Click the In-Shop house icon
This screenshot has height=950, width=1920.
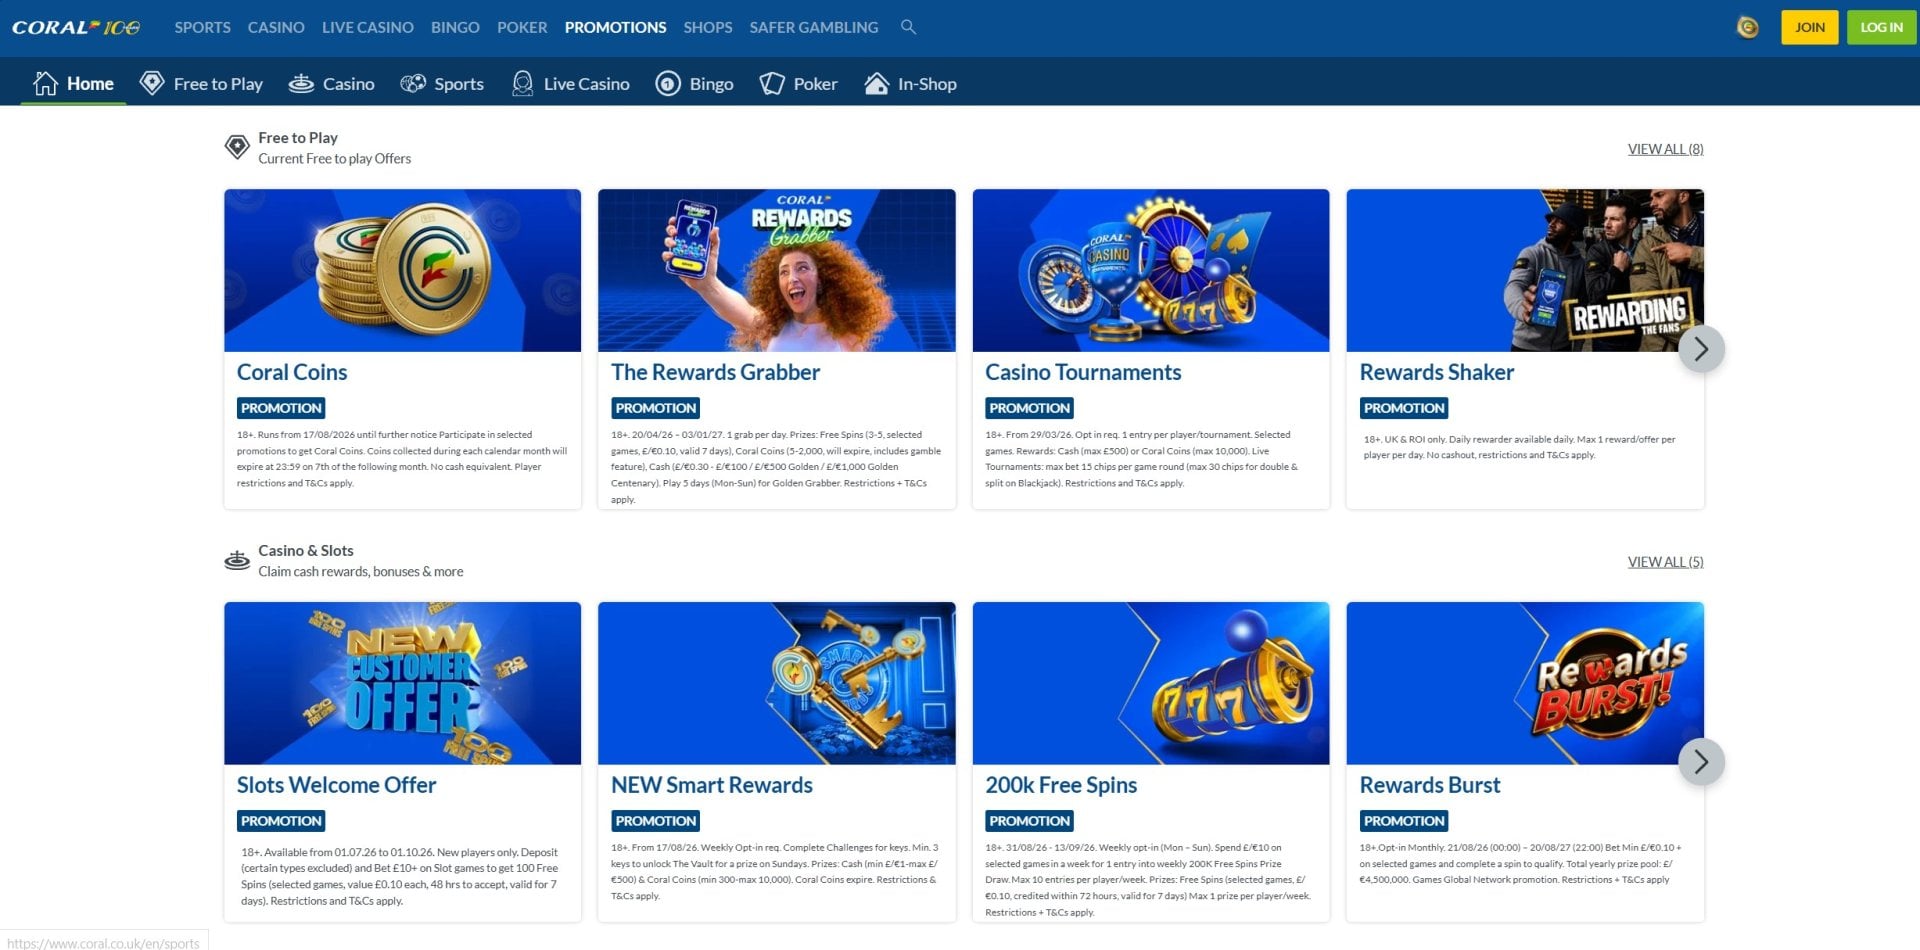[x=876, y=83]
